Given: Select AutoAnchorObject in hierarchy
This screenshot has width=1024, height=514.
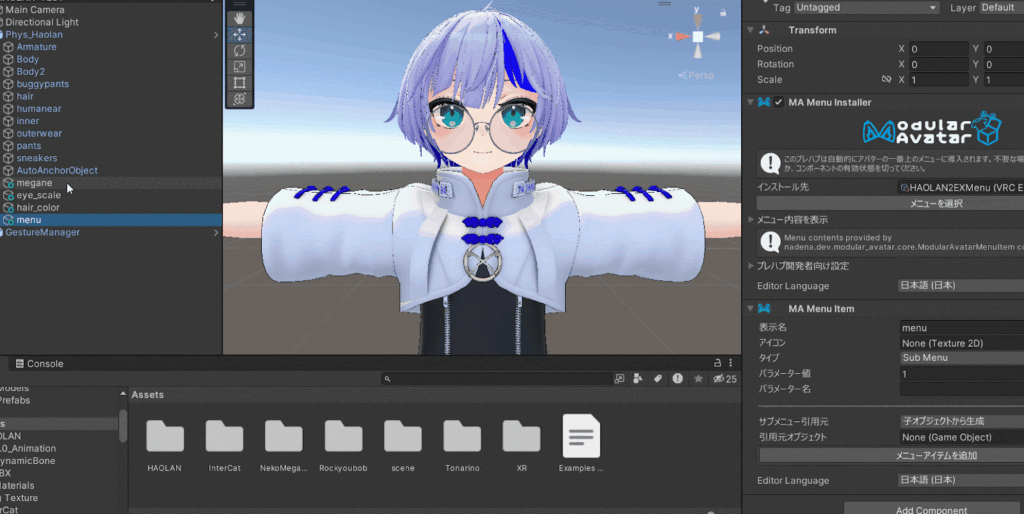Looking at the screenshot, I should [x=57, y=170].
